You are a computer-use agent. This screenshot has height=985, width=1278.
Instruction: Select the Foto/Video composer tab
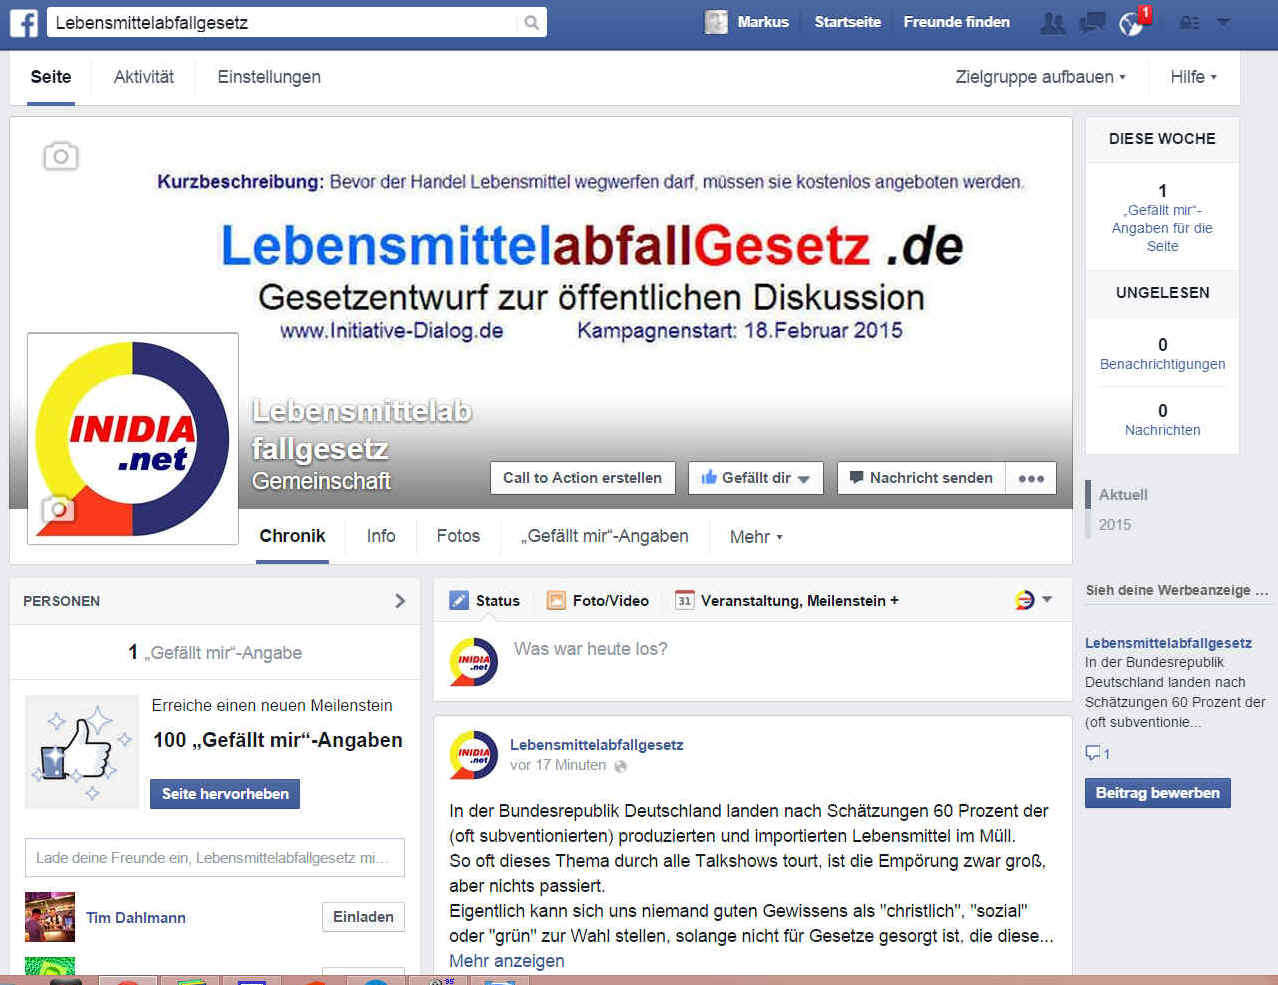(x=598, y=600)
